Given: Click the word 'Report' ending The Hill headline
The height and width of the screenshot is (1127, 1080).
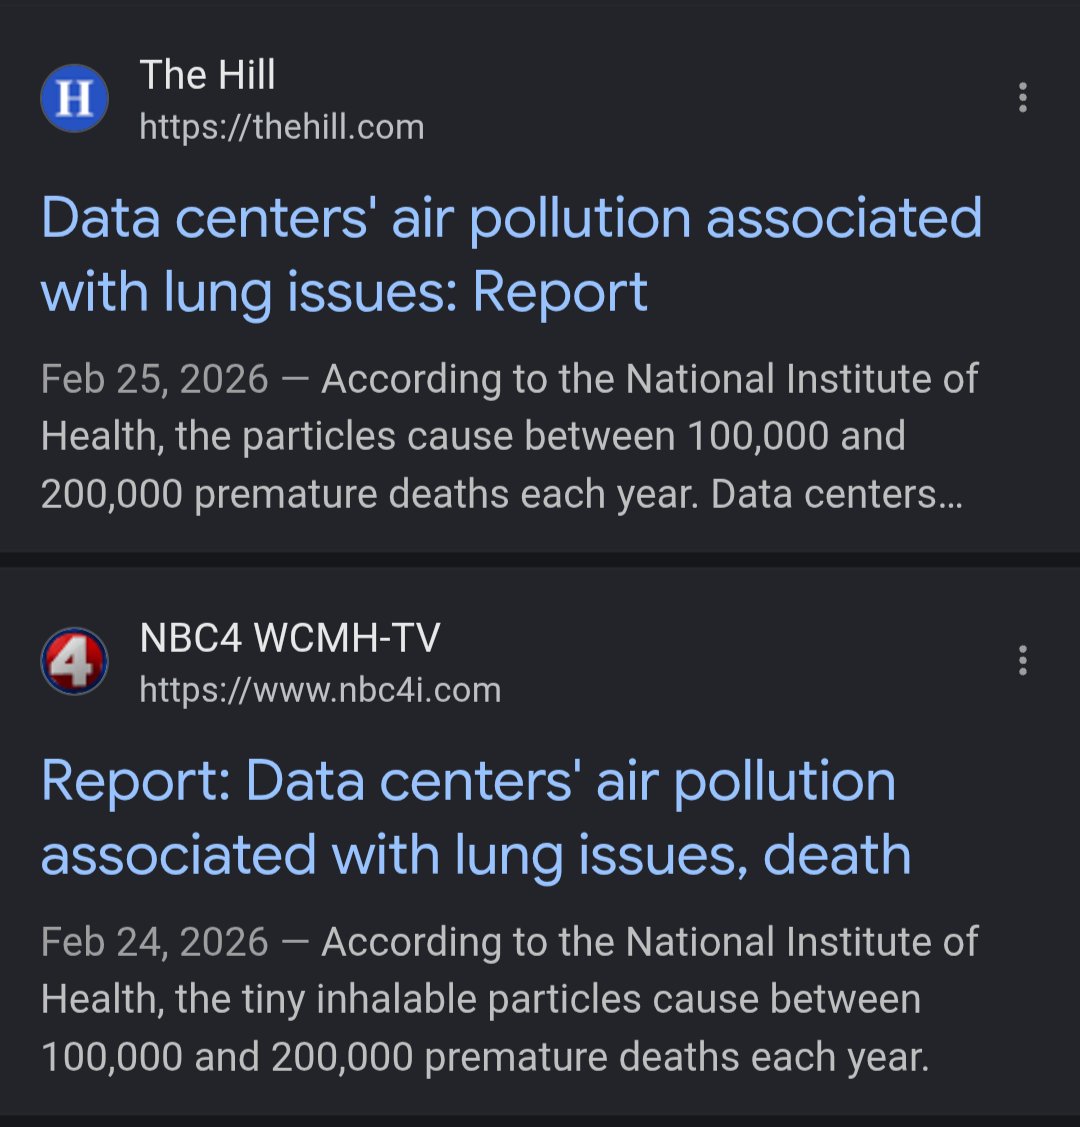Looking at the screenshot, I should pyautogui.click(x=560, y=292).
